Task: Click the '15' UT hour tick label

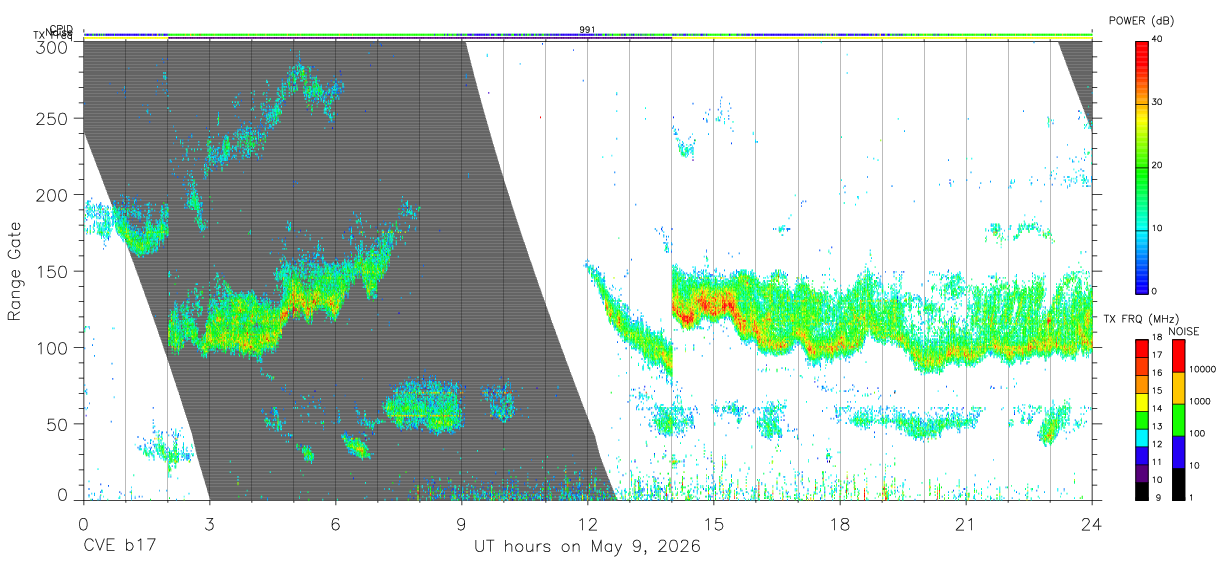Action: (714, 524)
